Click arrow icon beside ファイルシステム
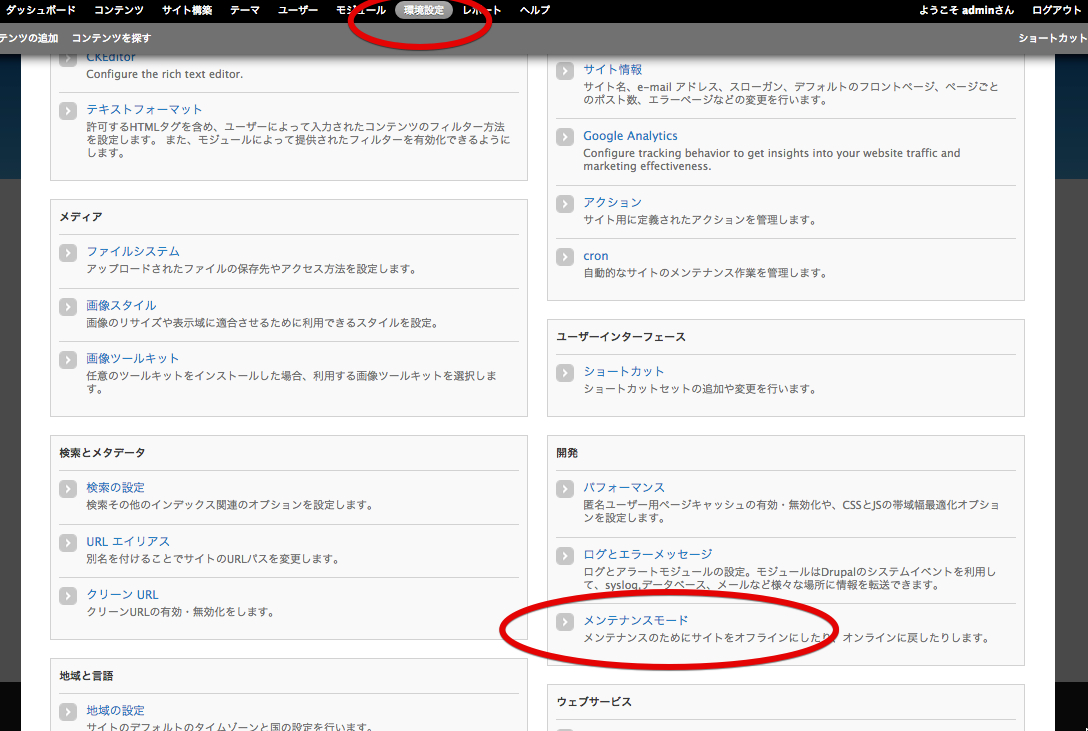1088x731 pixels. click(68, 253)
